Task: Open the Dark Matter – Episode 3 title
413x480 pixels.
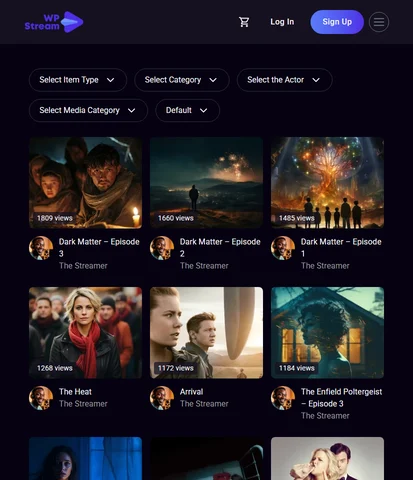Action: coord(99,248)
